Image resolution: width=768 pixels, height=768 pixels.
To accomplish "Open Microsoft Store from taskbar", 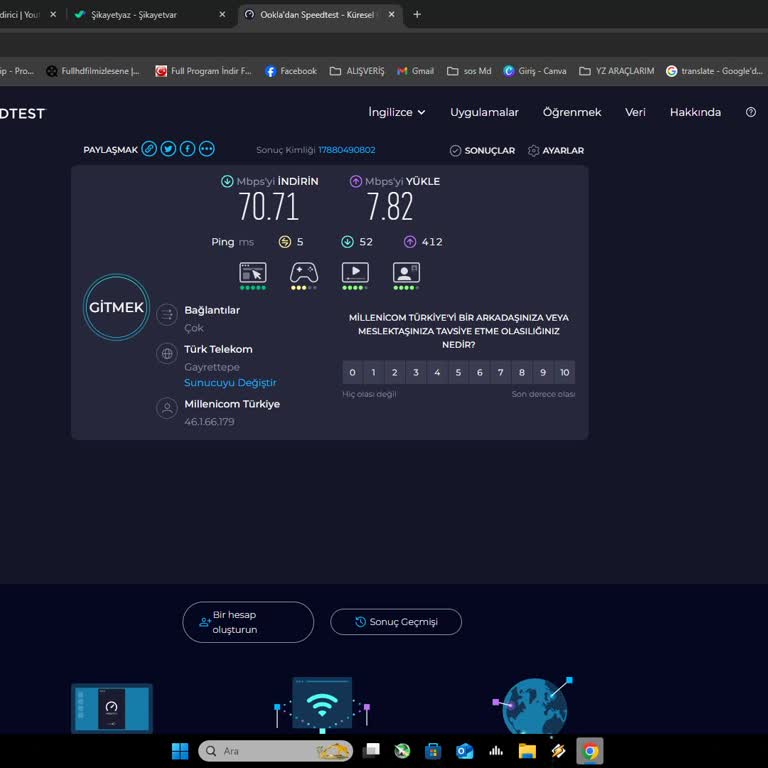I will pyautogui.click(x=433, y=751).
